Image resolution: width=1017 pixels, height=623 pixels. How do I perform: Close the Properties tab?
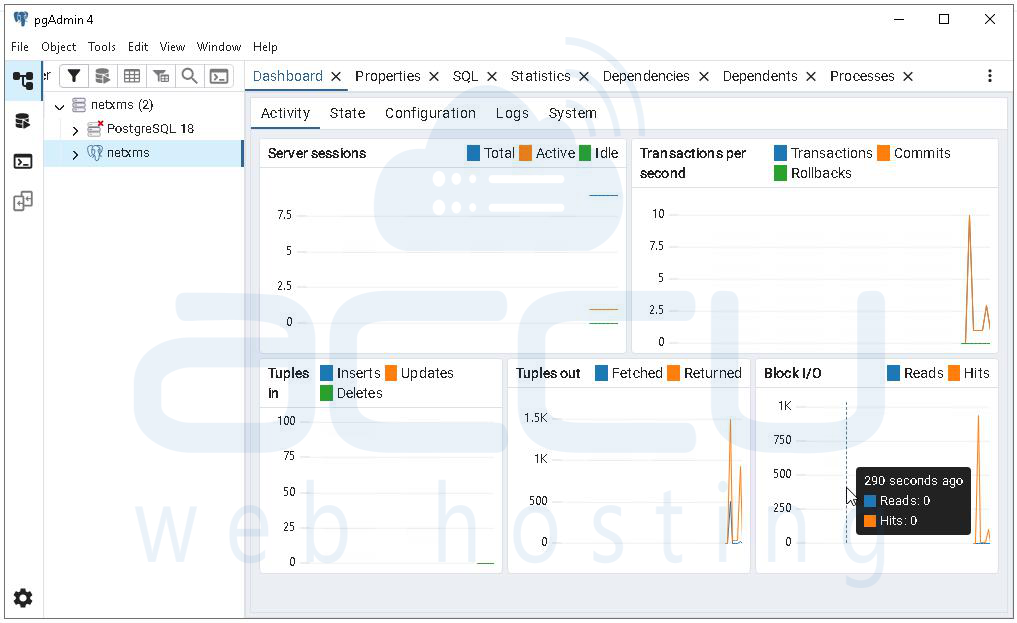(x=434, y=76)
